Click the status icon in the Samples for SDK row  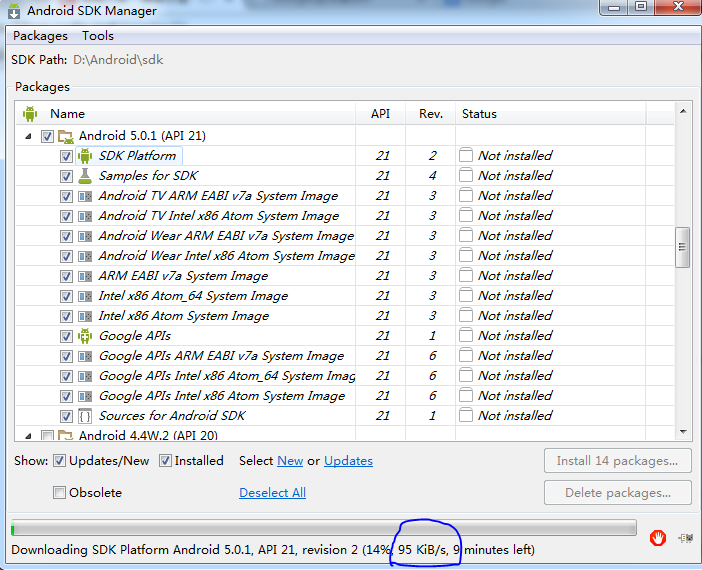pos(466,175)
